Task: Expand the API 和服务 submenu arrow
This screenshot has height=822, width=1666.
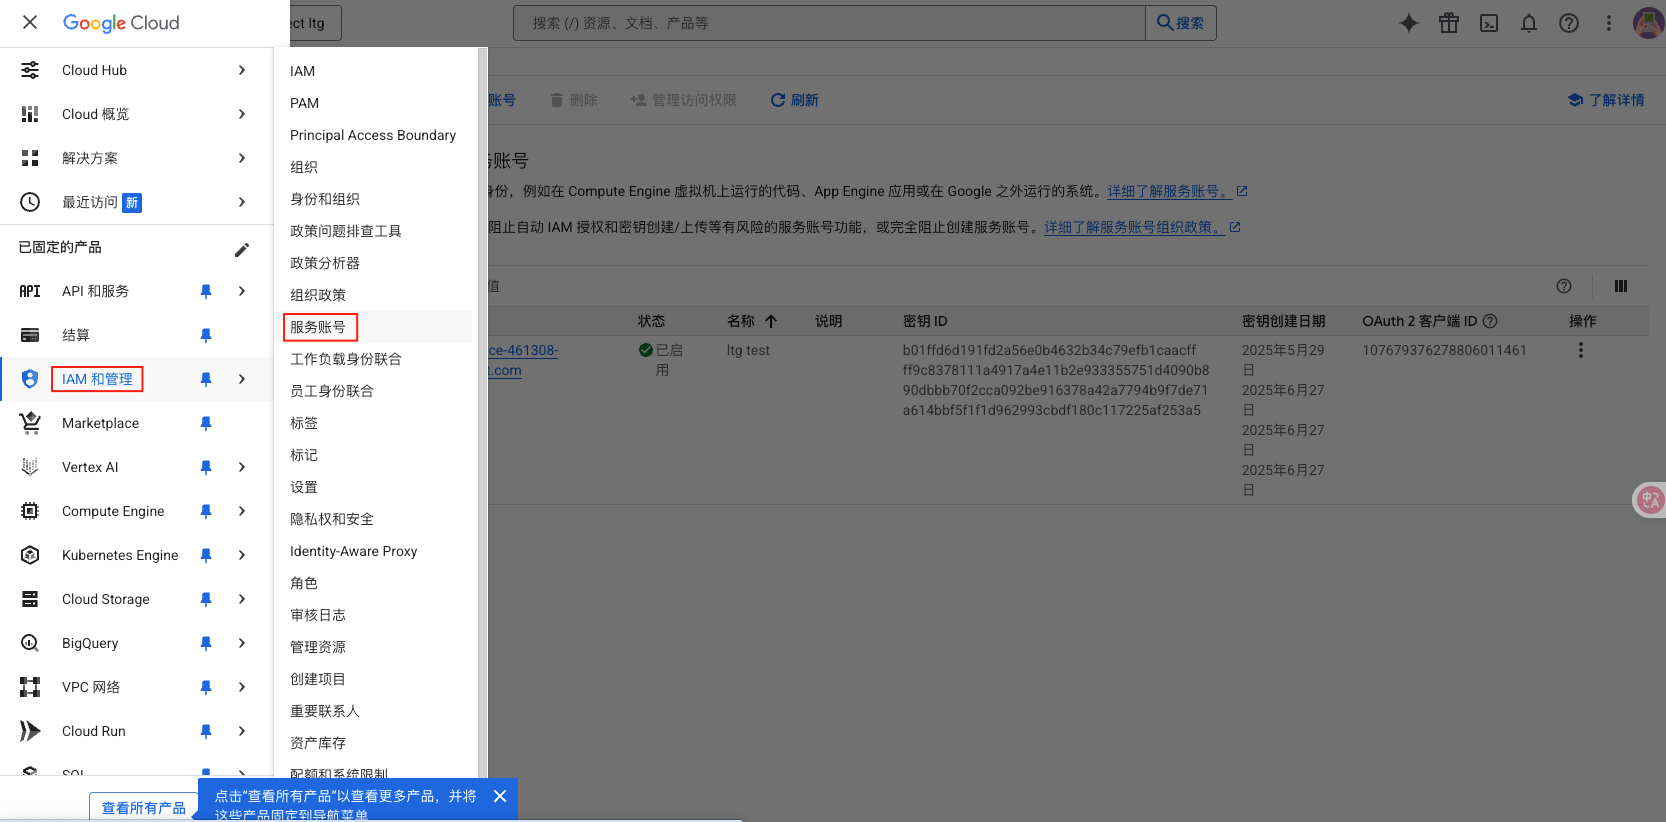Action: [242, 291]
